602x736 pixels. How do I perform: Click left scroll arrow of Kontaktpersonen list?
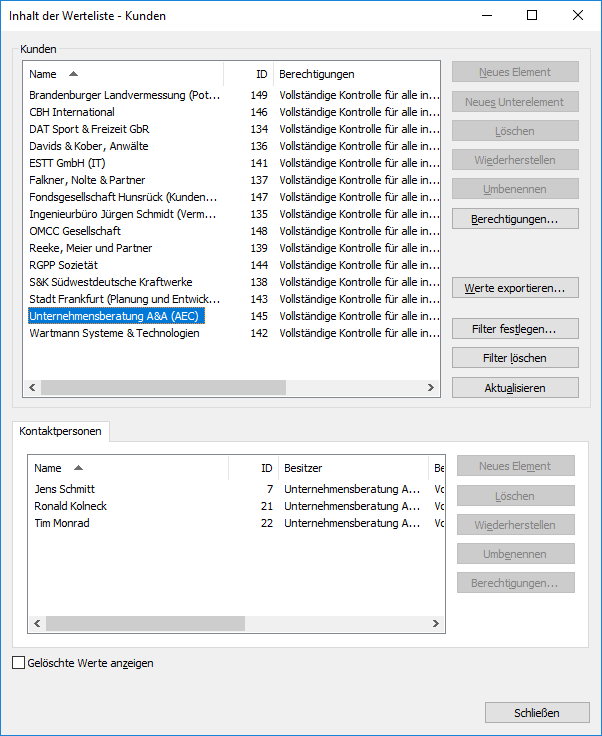[x=37, y=624]
